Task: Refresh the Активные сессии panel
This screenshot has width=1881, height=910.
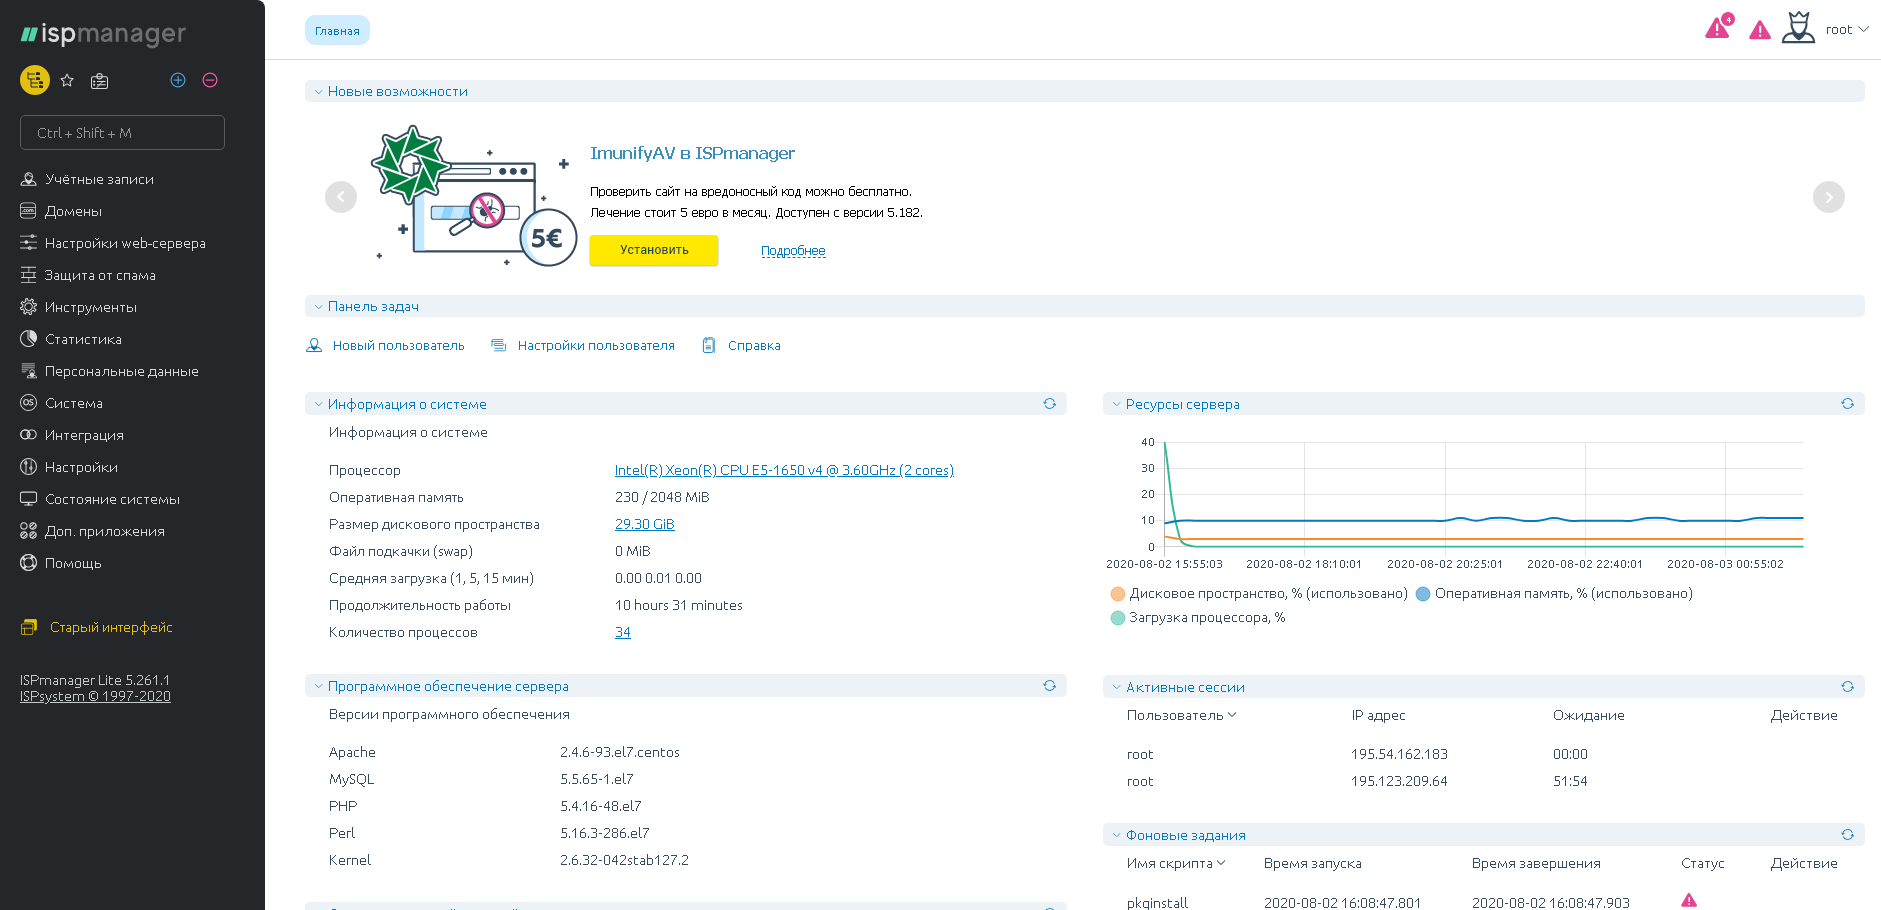Action: pyautogui.click(x=1848, y=687)
